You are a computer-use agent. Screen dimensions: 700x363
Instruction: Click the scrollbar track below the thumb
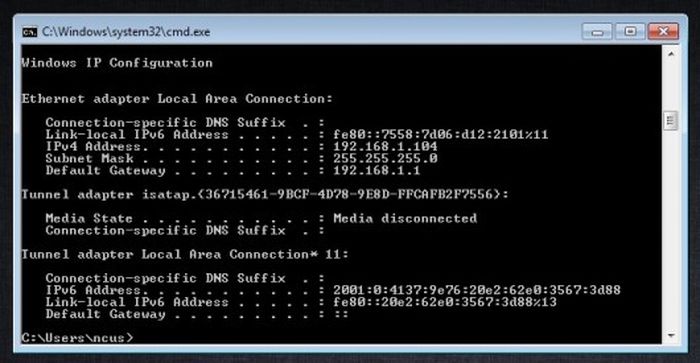tap(671, 228)
